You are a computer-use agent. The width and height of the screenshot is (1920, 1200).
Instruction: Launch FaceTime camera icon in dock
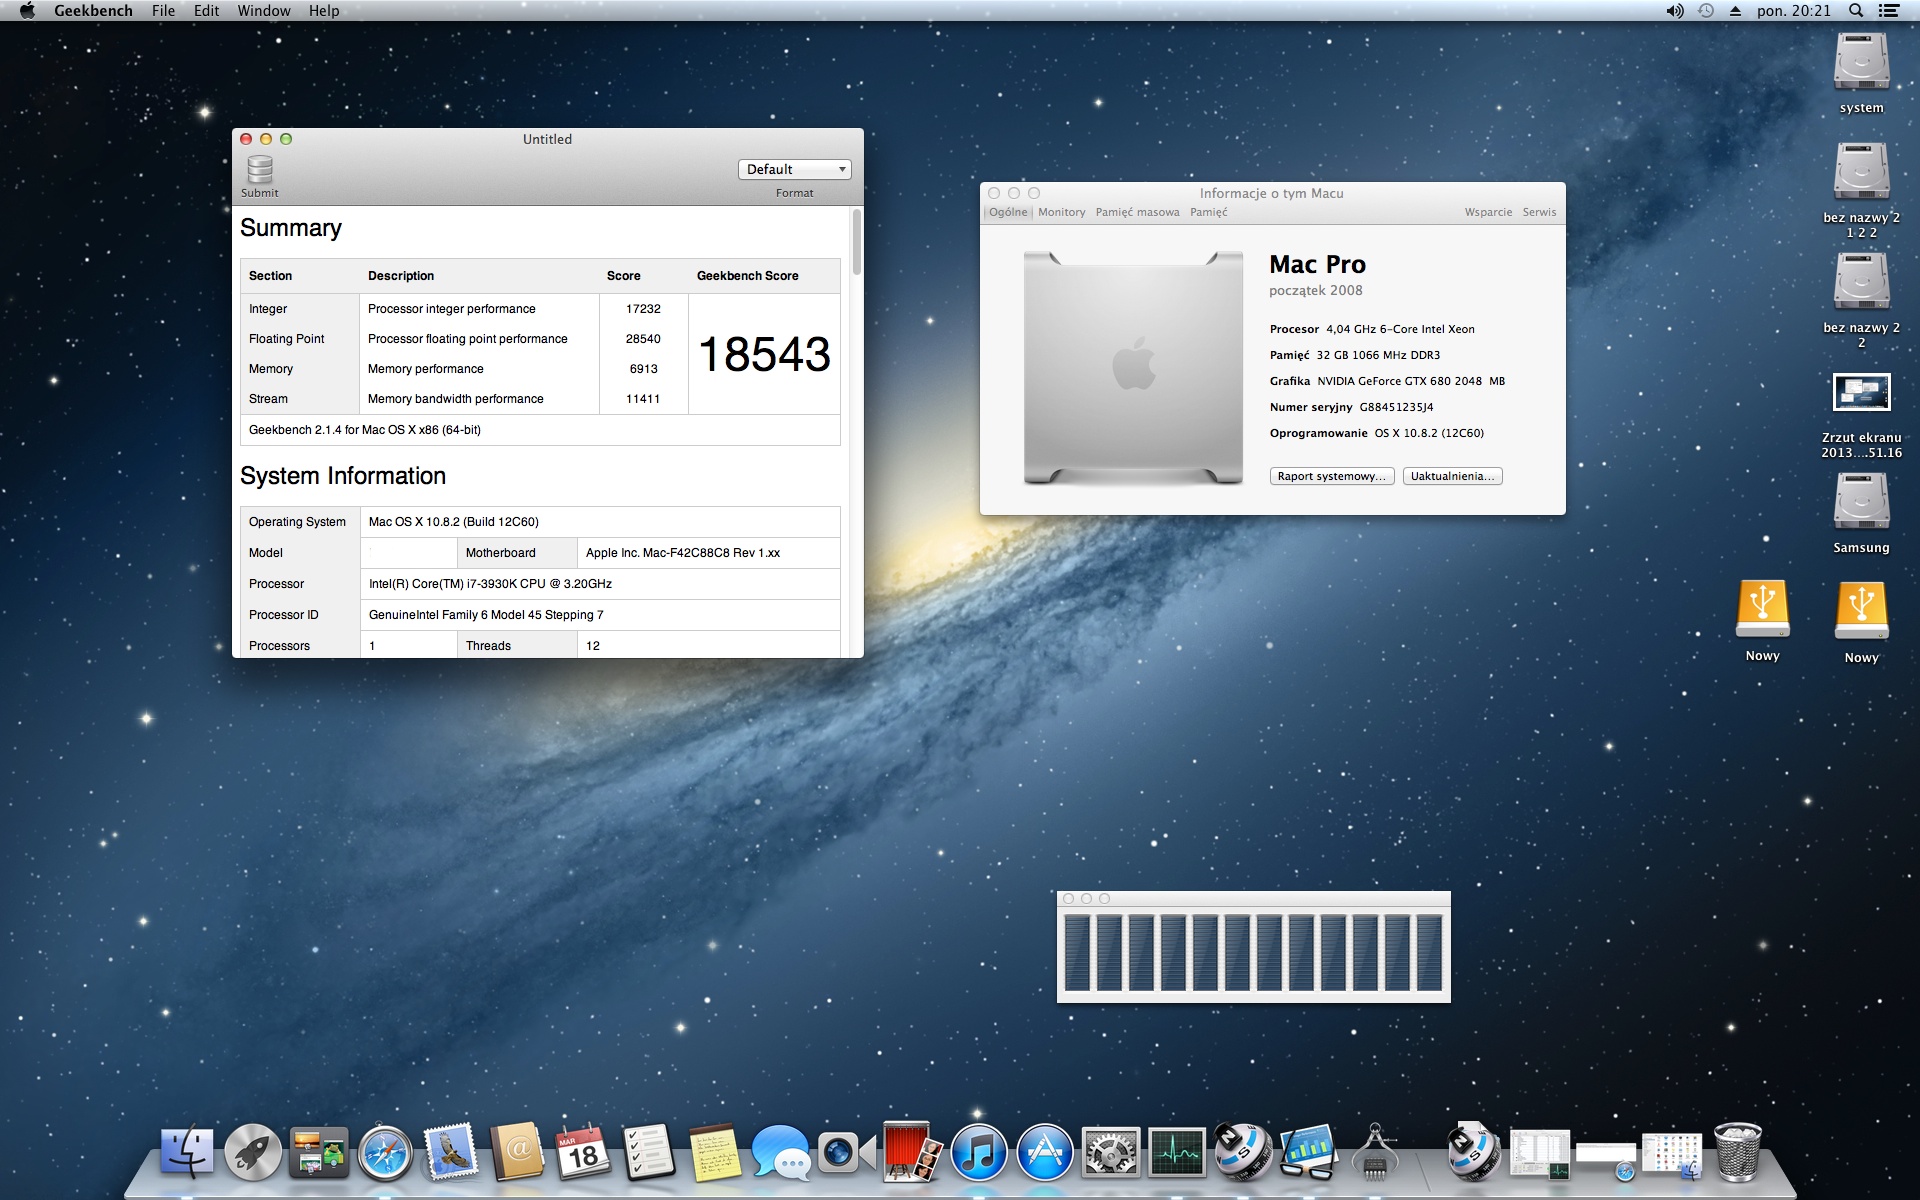[x=846, y=1153]
